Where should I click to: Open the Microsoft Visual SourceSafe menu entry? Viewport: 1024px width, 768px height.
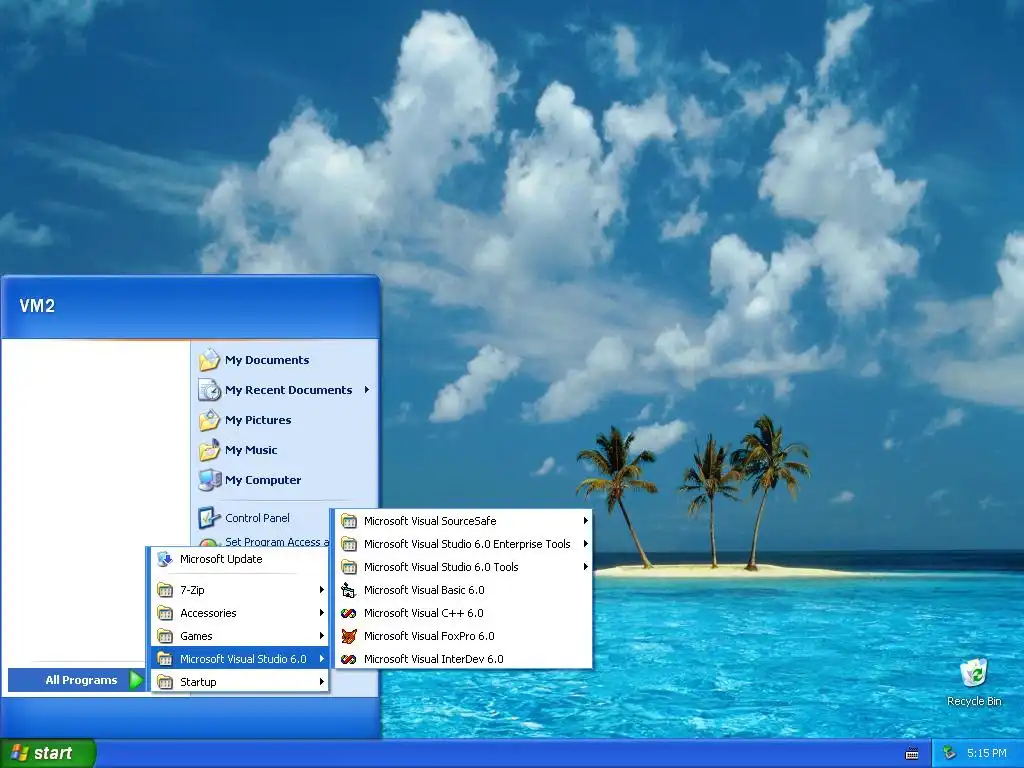tap(463, 521)
